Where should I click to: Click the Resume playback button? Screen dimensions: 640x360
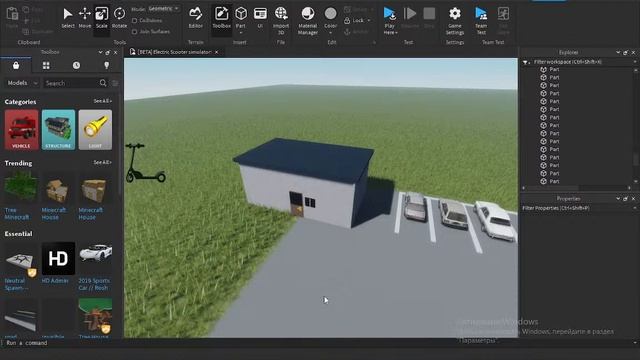[410, 18]
